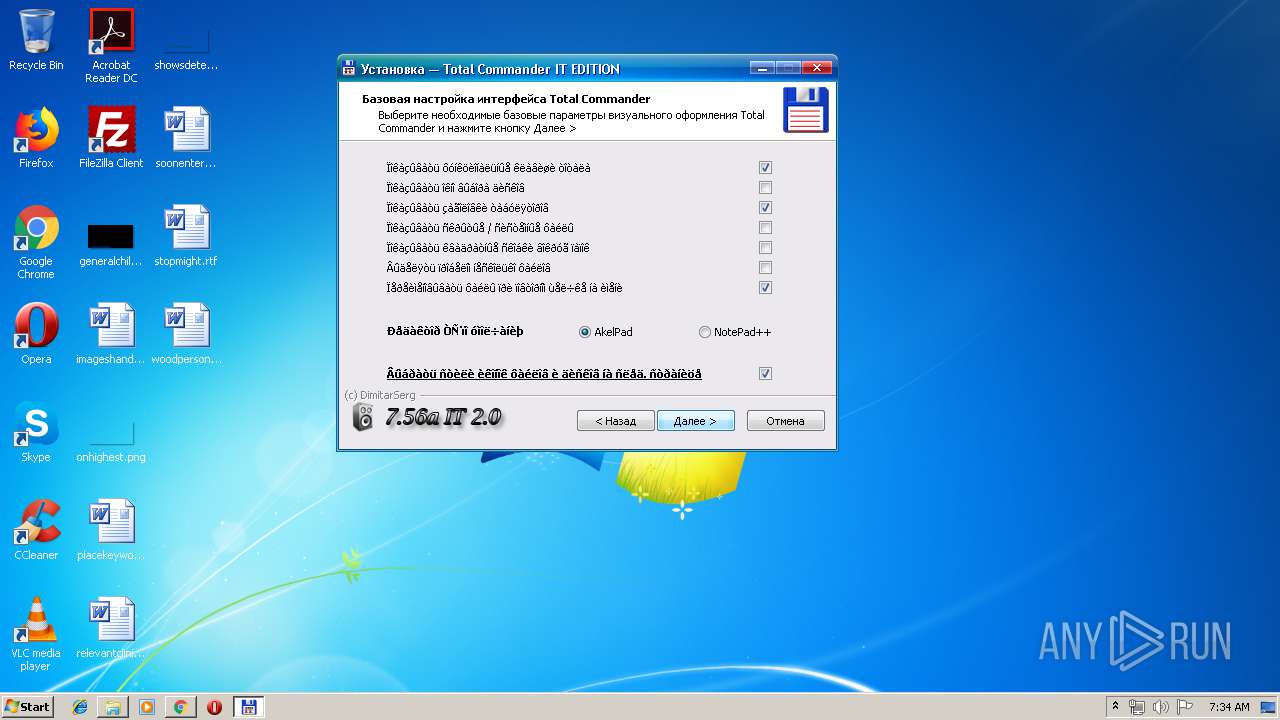The width and height of the screenshot is (1280, 720).
Task: Select the soonenter... document icon
Action: (x=186, y=138)
